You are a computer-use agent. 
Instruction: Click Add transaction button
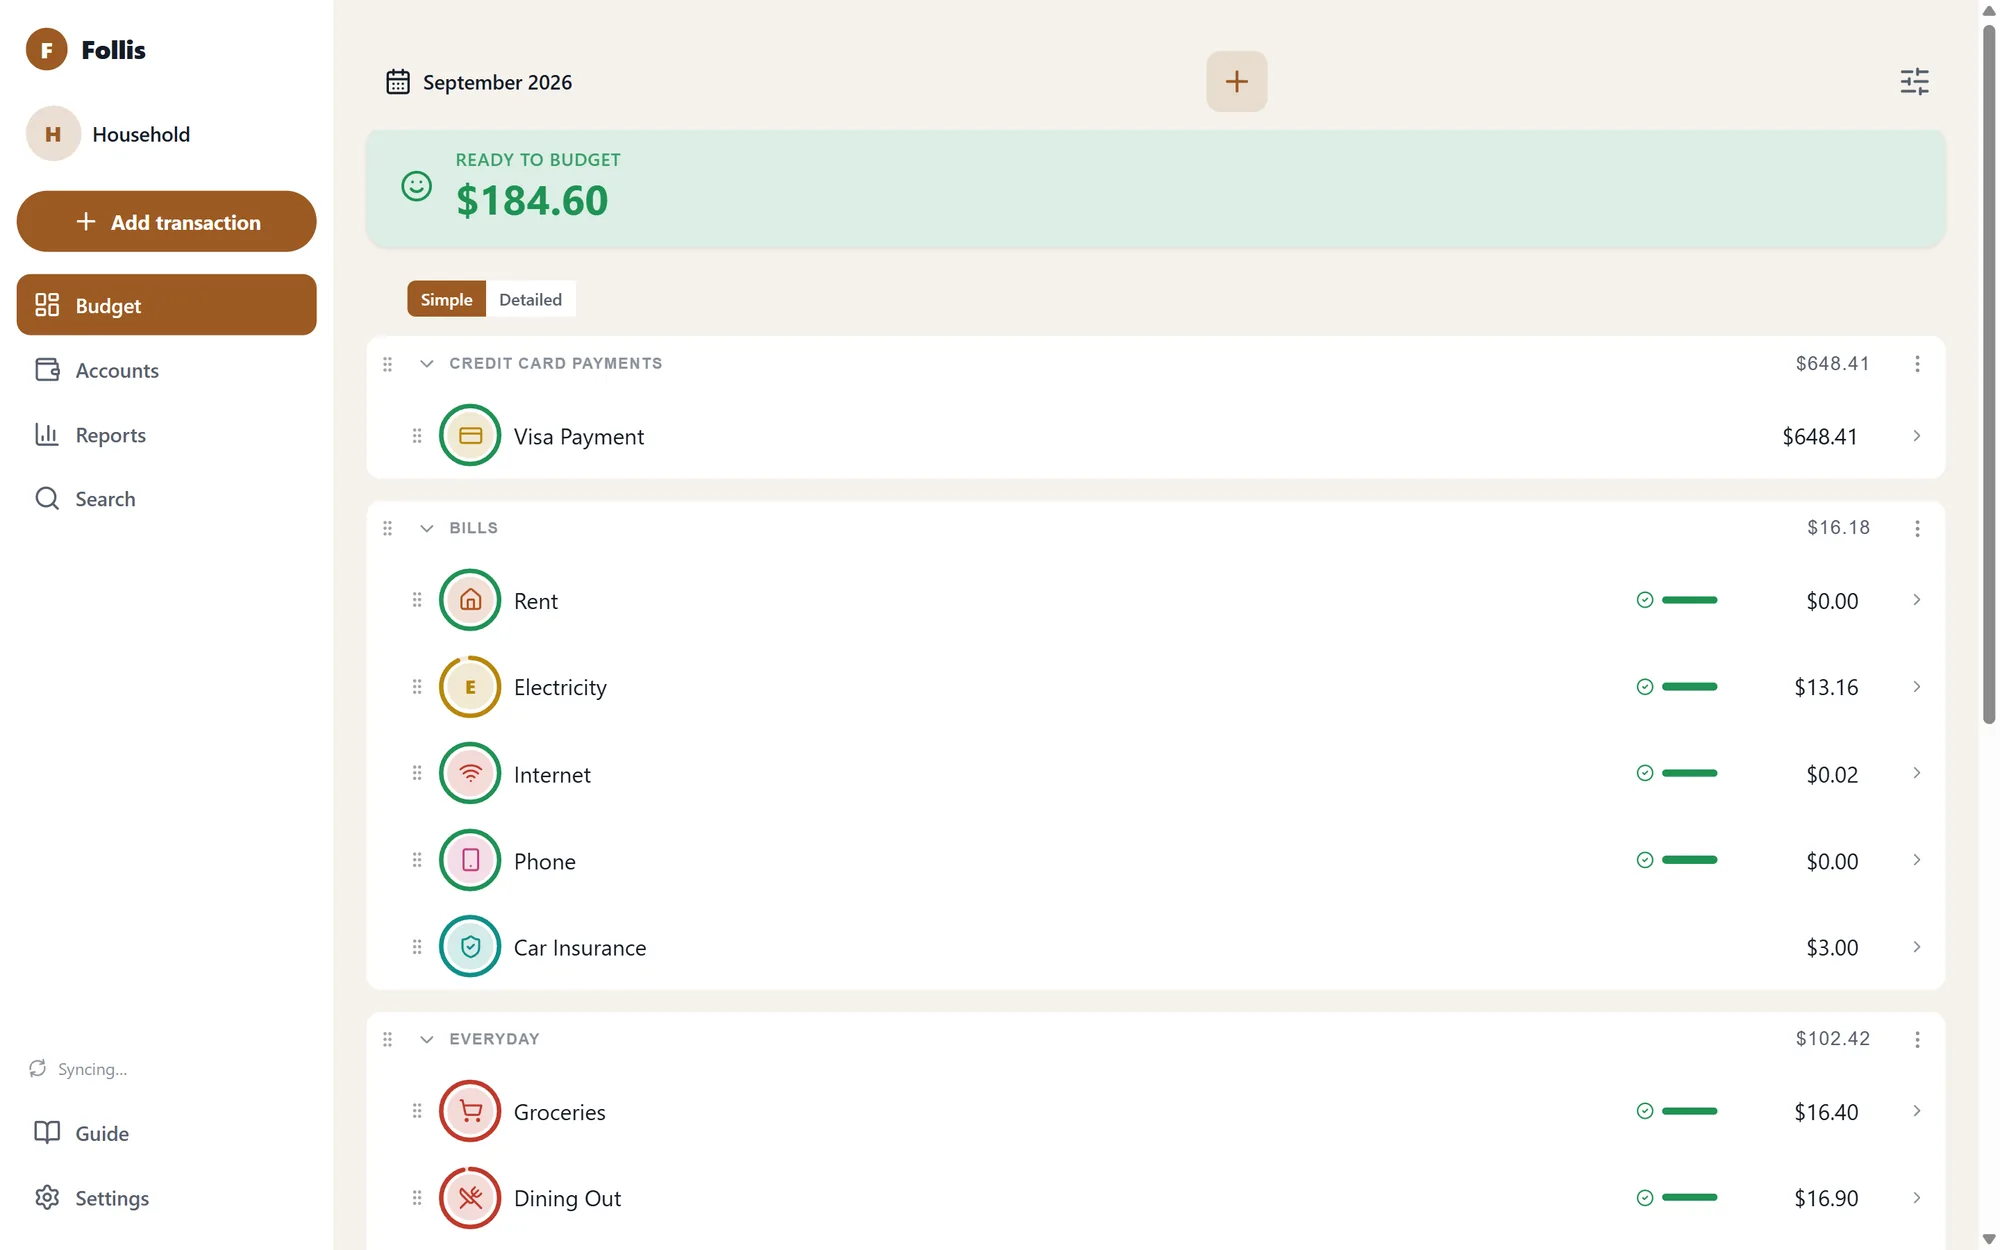tap(166, 222)
